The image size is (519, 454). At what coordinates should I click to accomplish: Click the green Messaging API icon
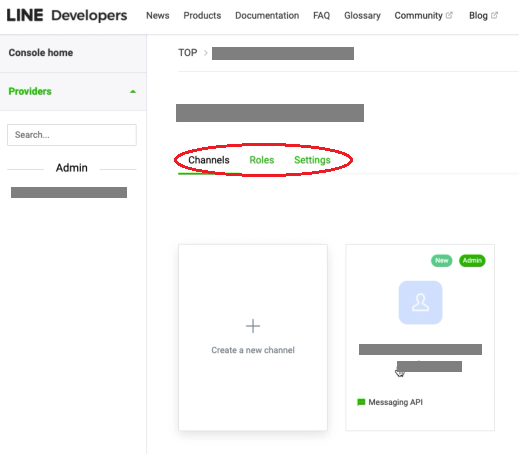point(361,402)
